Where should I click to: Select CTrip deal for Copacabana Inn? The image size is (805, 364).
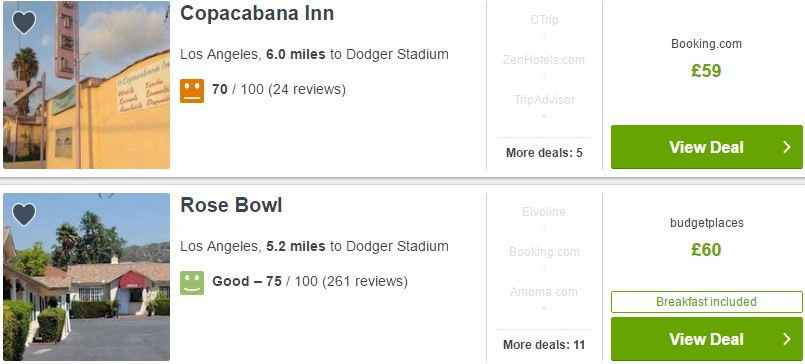[x=544, y=20]
